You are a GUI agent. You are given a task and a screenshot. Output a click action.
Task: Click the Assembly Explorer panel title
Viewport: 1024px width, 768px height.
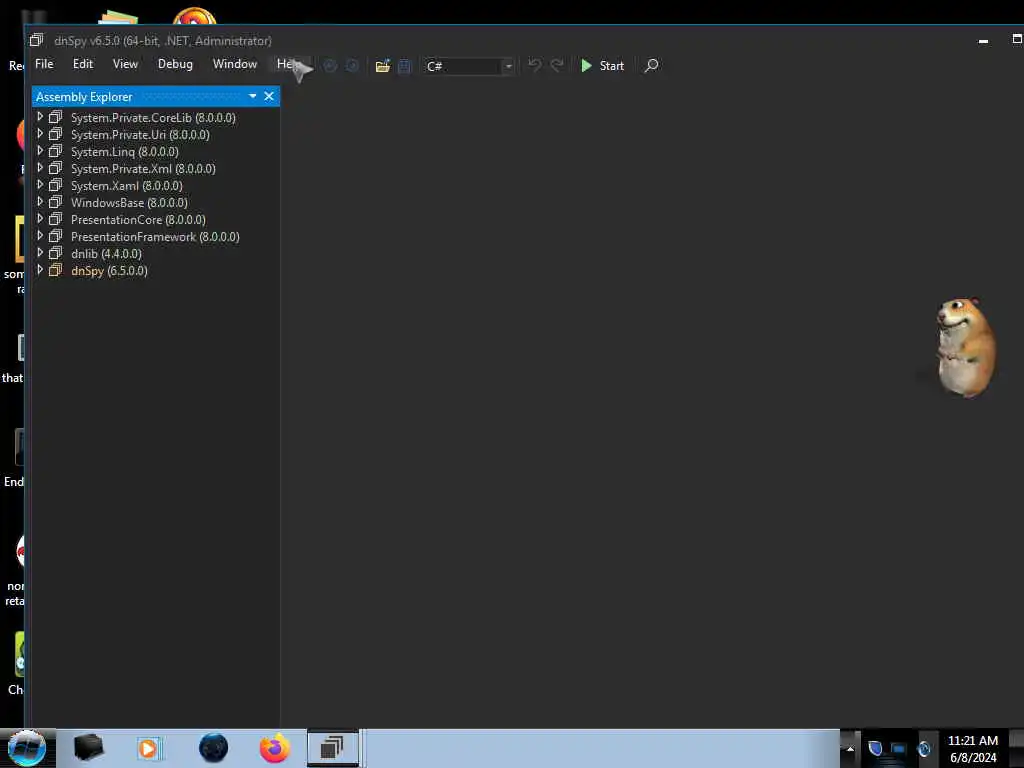[84, 97]
